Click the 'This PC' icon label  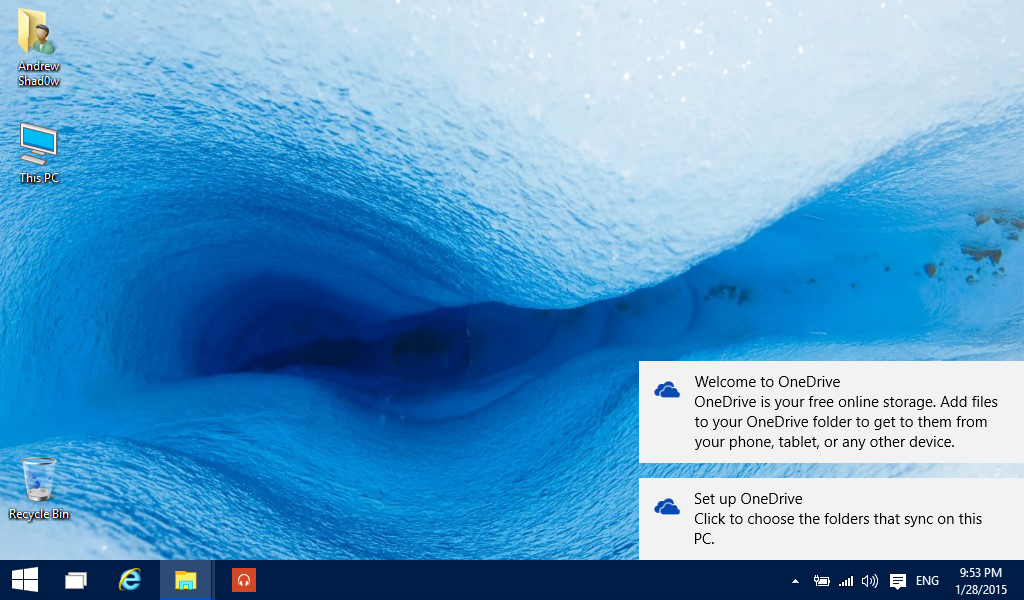tap(39, 178)
